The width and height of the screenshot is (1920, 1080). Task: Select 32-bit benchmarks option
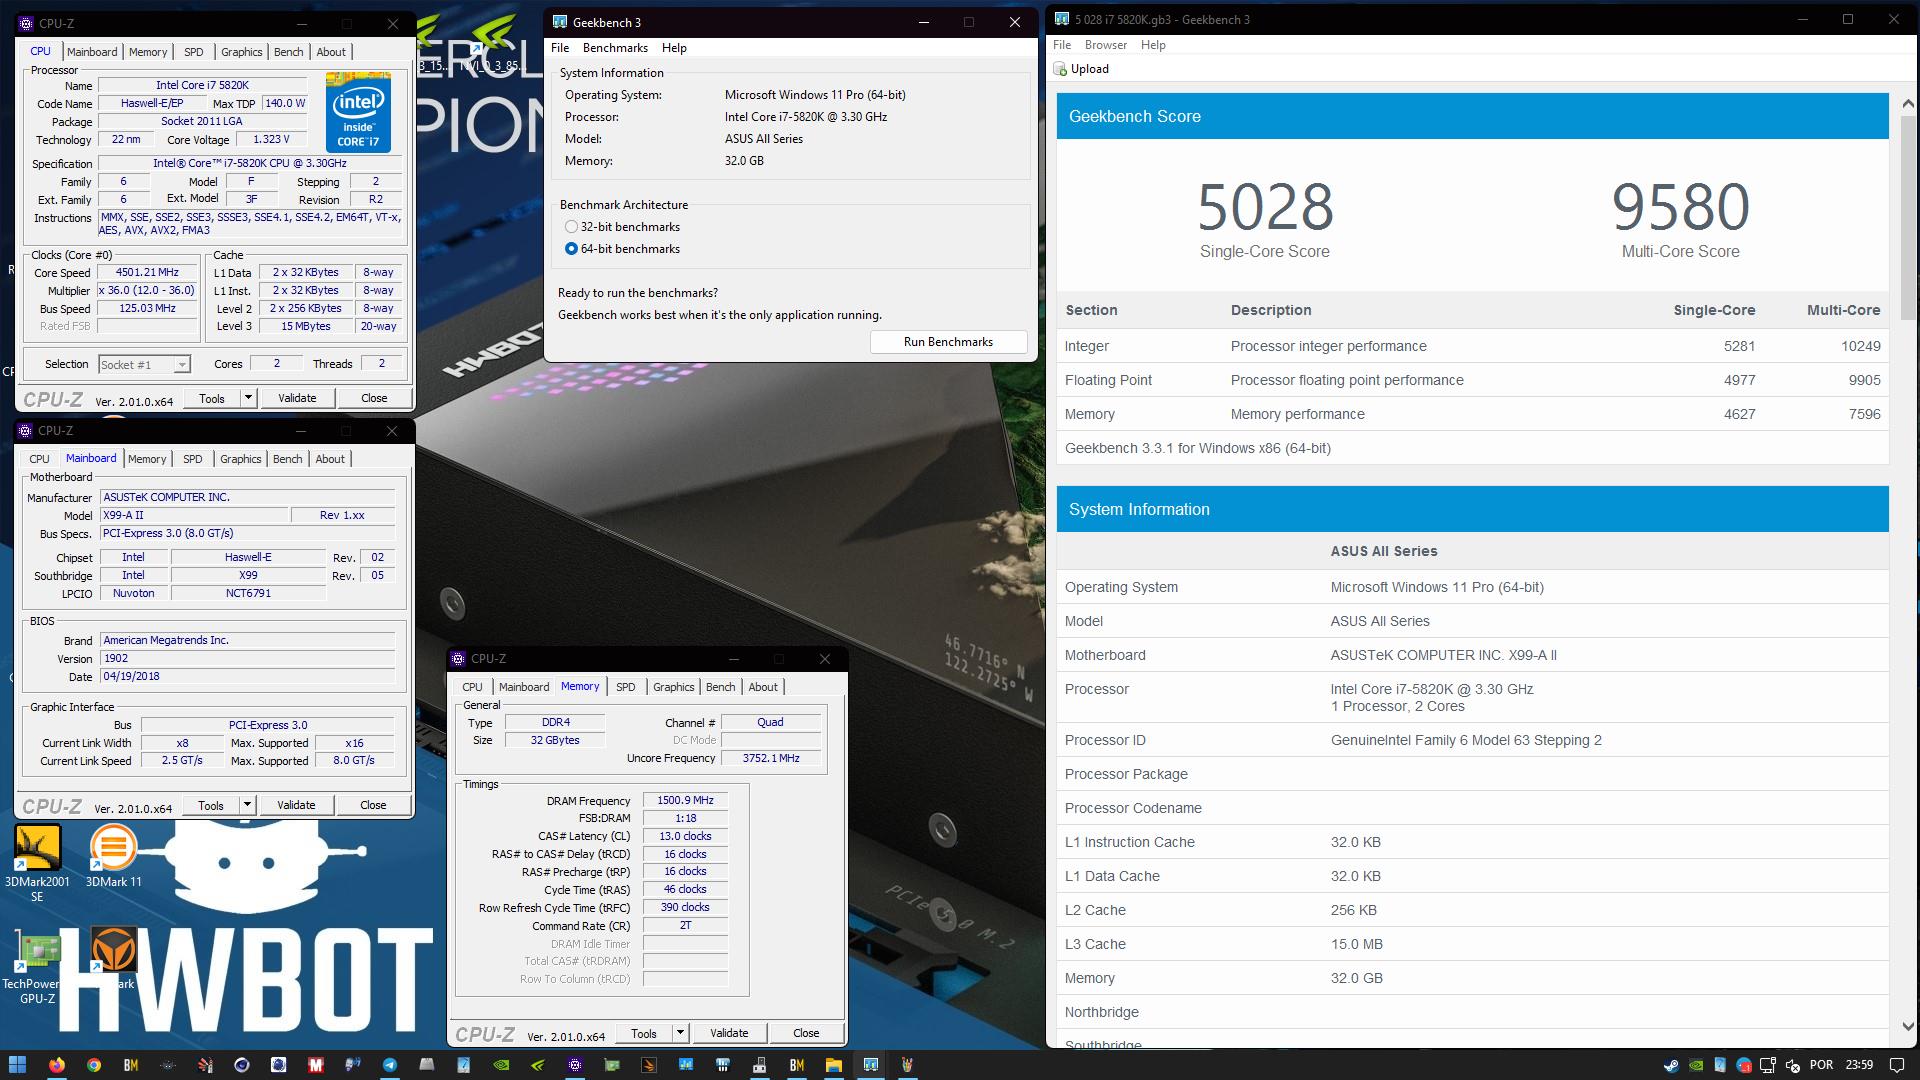[571, 227]
